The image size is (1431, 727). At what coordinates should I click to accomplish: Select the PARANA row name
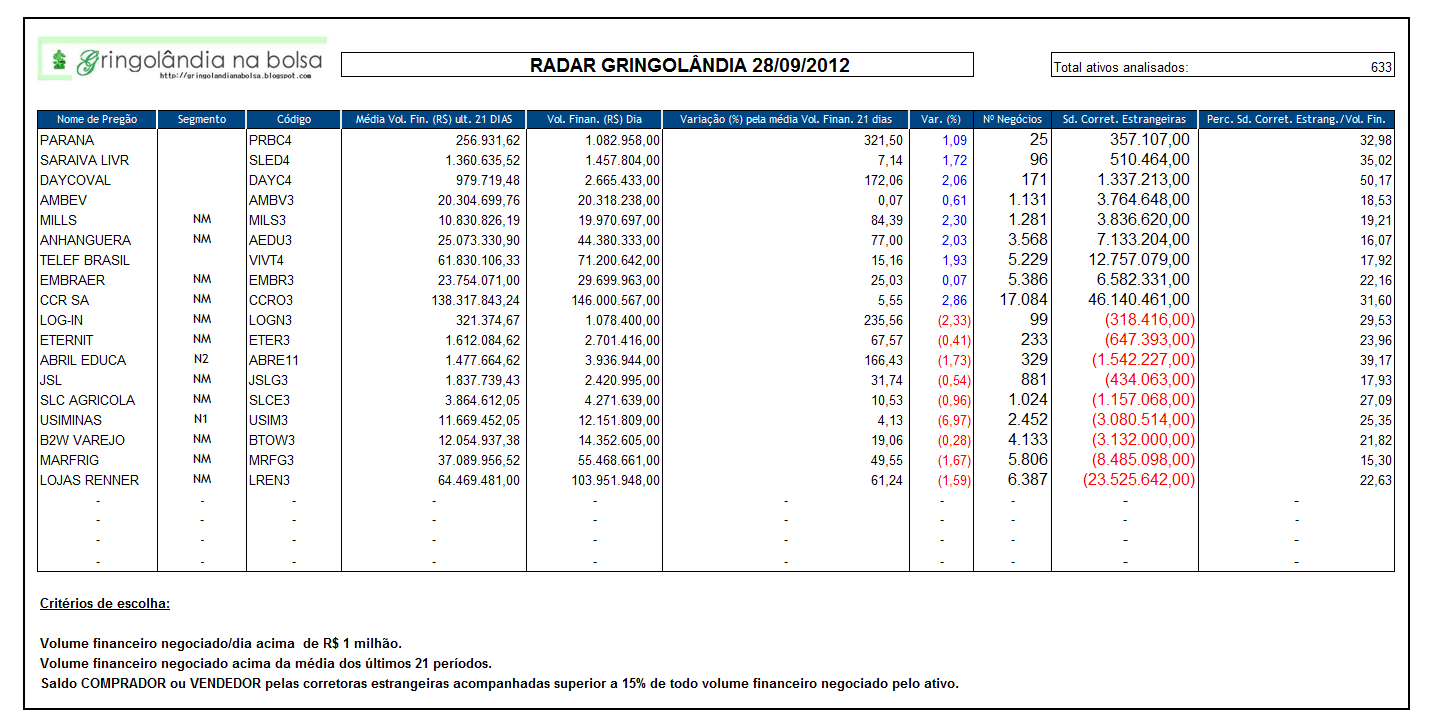67,140
